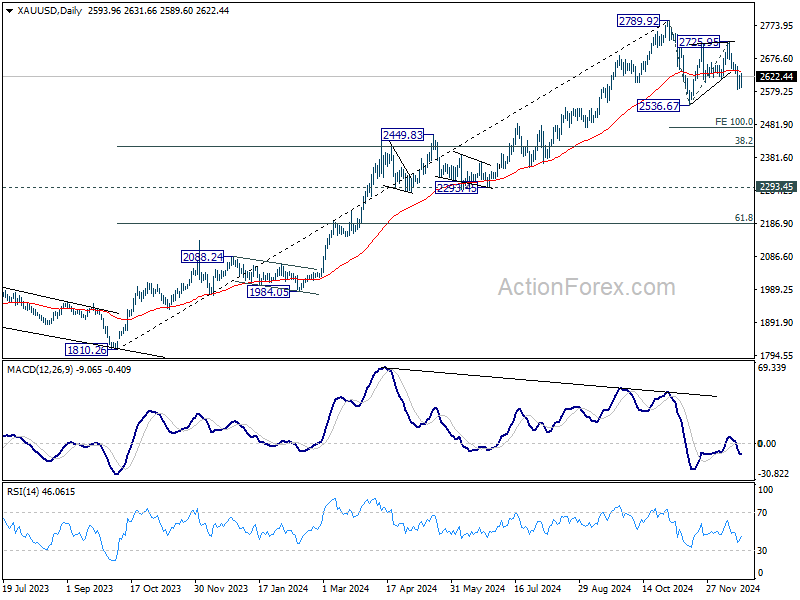Click the 1989.25 price axis value
The image size is (800, 600).
click(777, 289)
